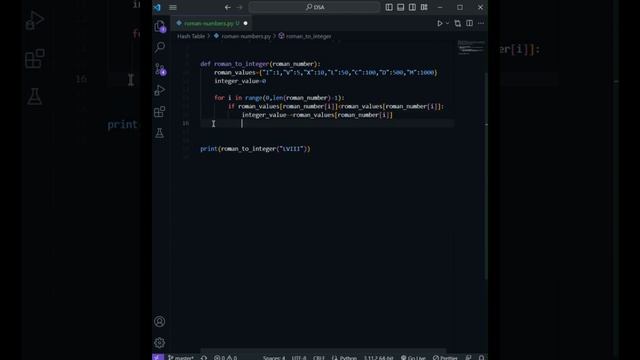The height and width of the screenshot is (360, 640).
Task: Run the Python file with play button
Action: tap(440, 23)
